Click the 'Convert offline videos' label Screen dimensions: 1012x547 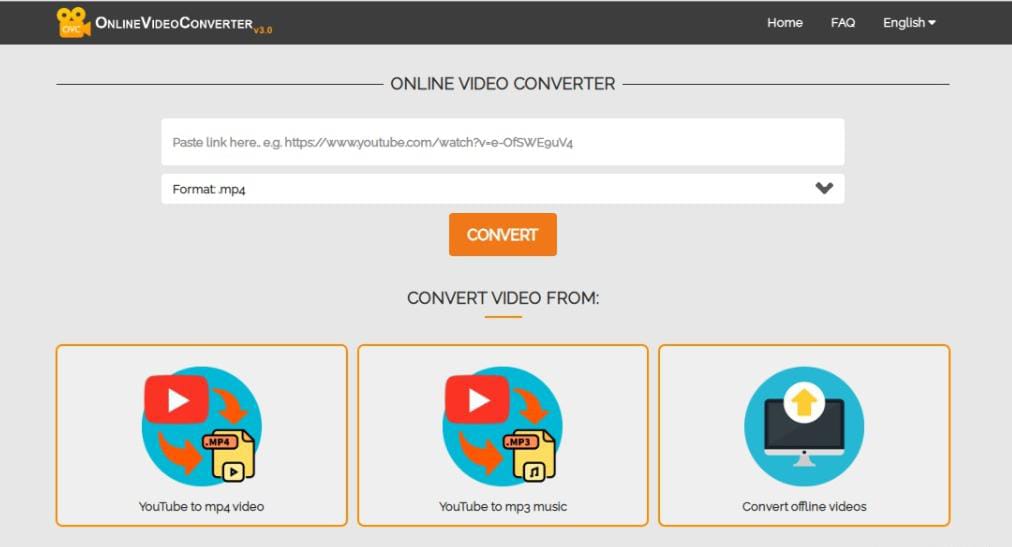[x=804, y=506]
